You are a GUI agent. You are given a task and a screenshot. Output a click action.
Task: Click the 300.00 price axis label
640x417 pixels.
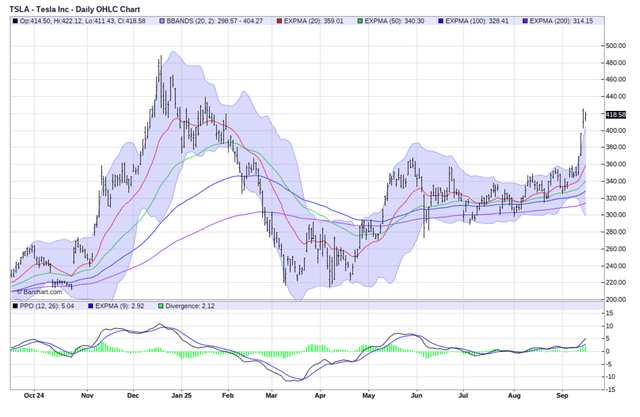[616, 215]
